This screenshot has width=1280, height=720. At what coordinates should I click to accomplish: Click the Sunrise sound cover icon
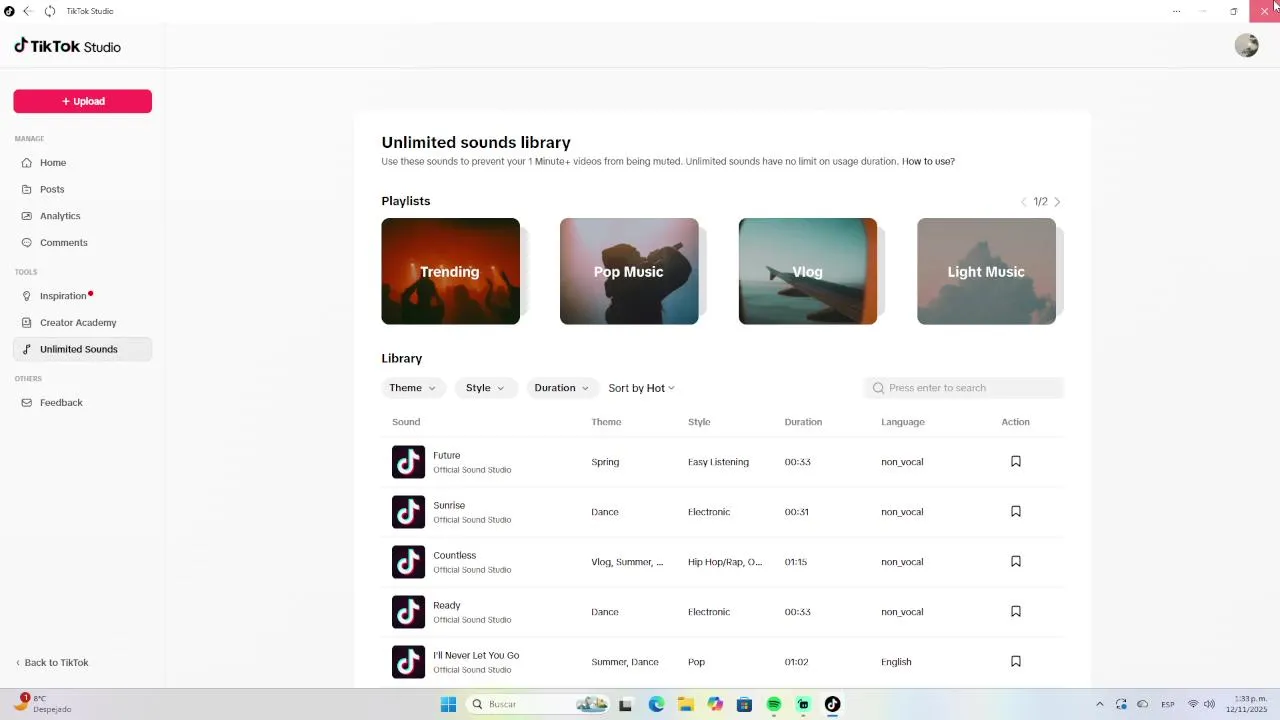click(408, 512)
